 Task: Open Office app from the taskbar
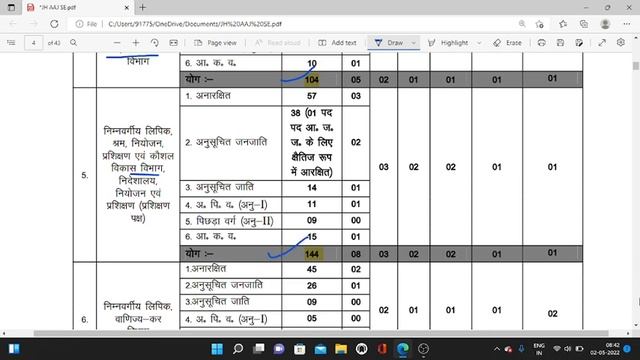tap(382, 349)
